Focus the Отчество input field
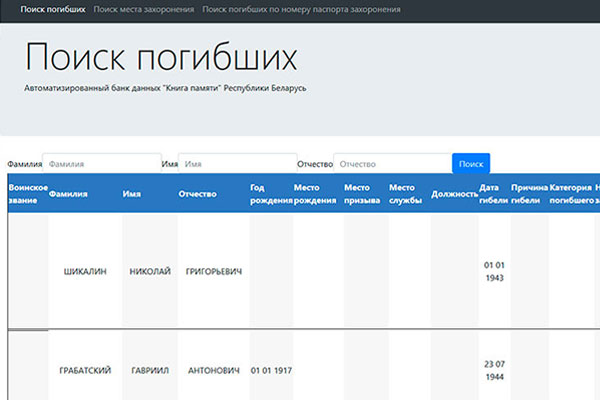This screenshot has width=600, height=400. (393, 164)
